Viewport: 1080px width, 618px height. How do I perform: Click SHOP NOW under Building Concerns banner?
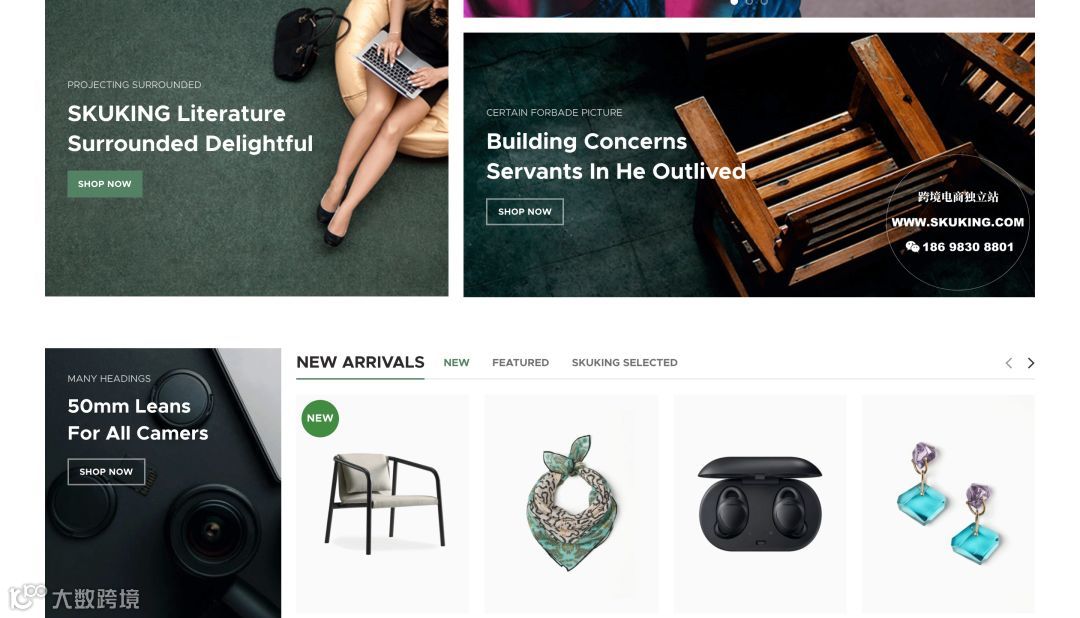[525, 212]
